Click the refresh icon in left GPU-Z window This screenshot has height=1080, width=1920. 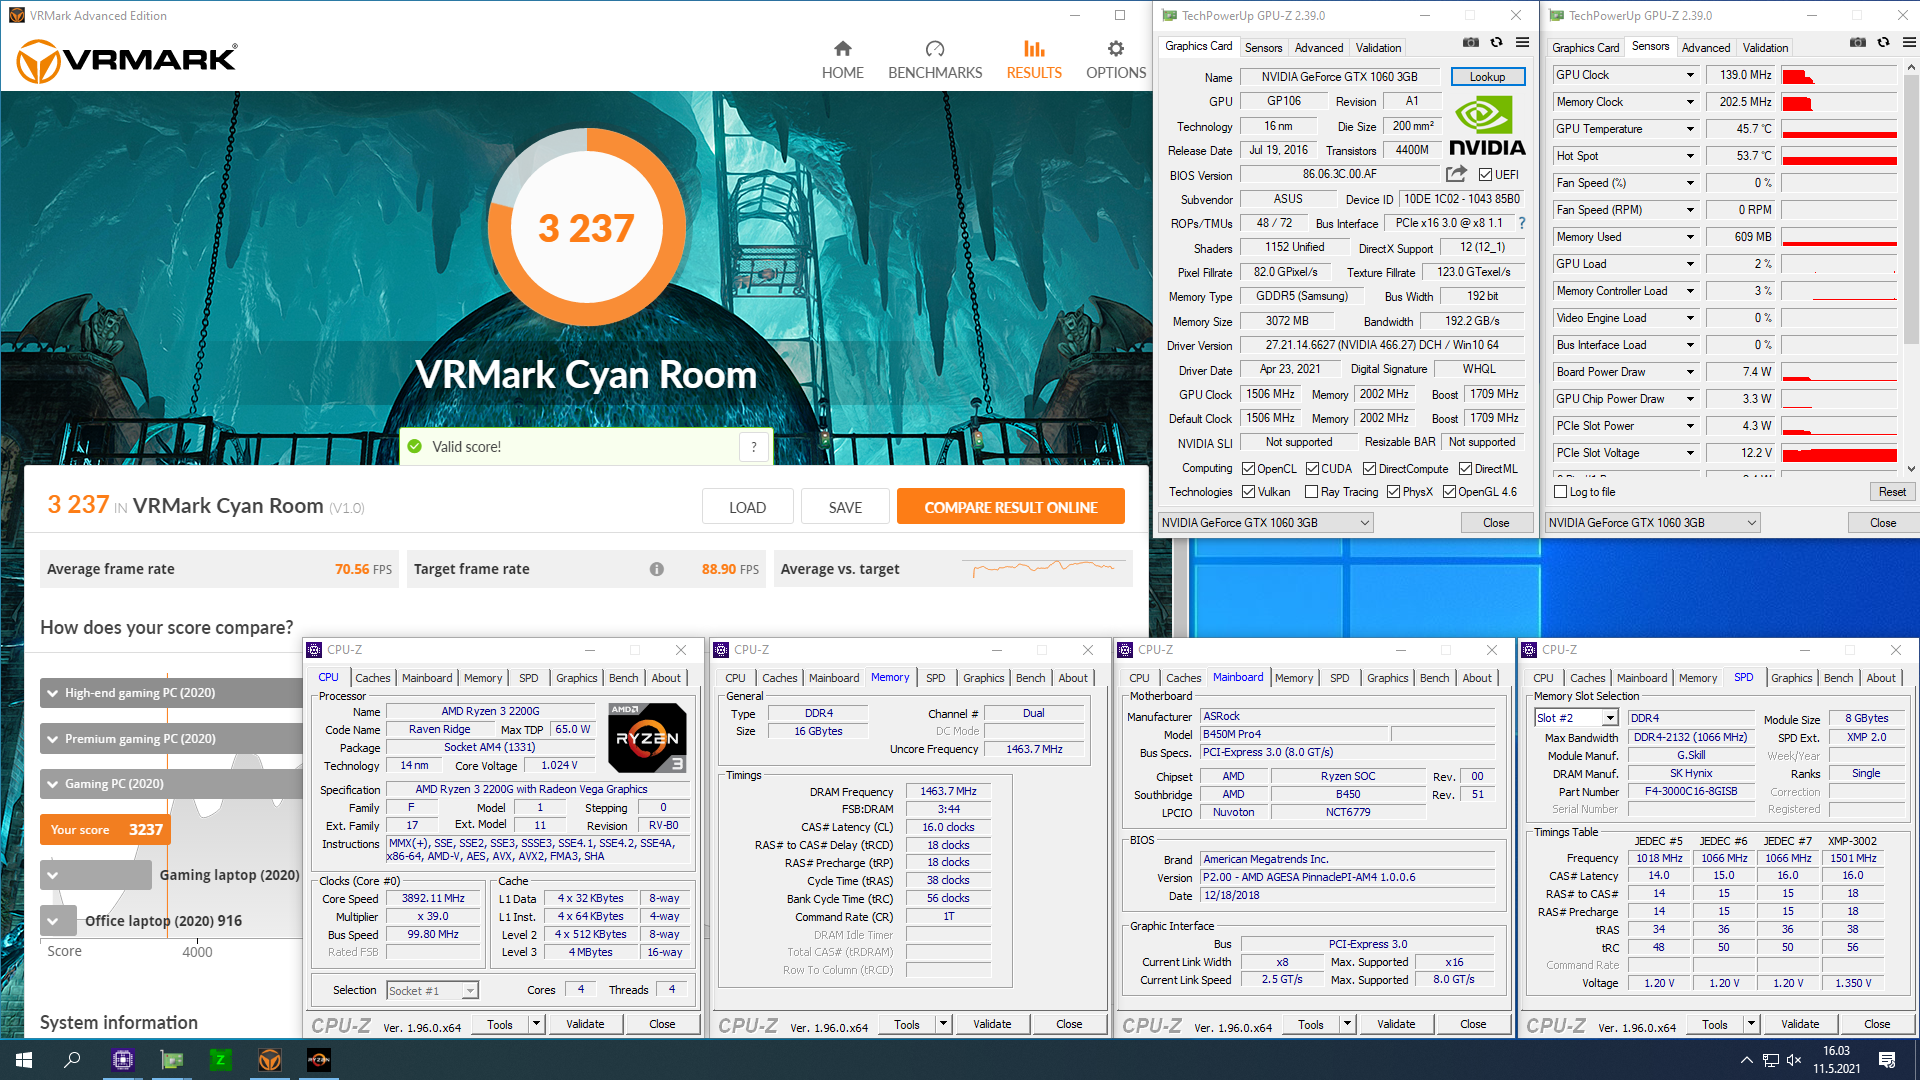pos(1496,43)
